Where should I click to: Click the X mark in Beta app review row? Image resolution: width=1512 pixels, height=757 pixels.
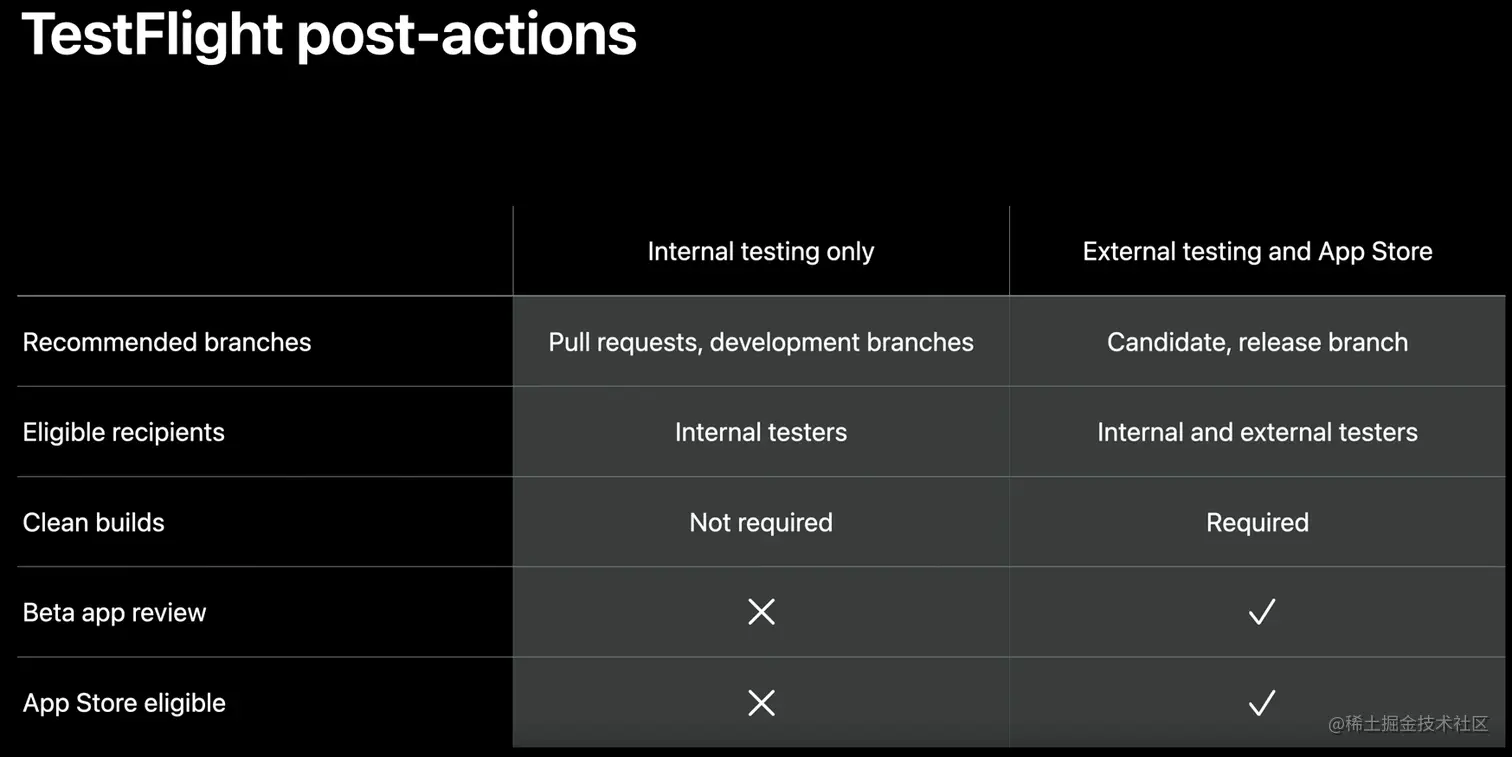[761, 612]
